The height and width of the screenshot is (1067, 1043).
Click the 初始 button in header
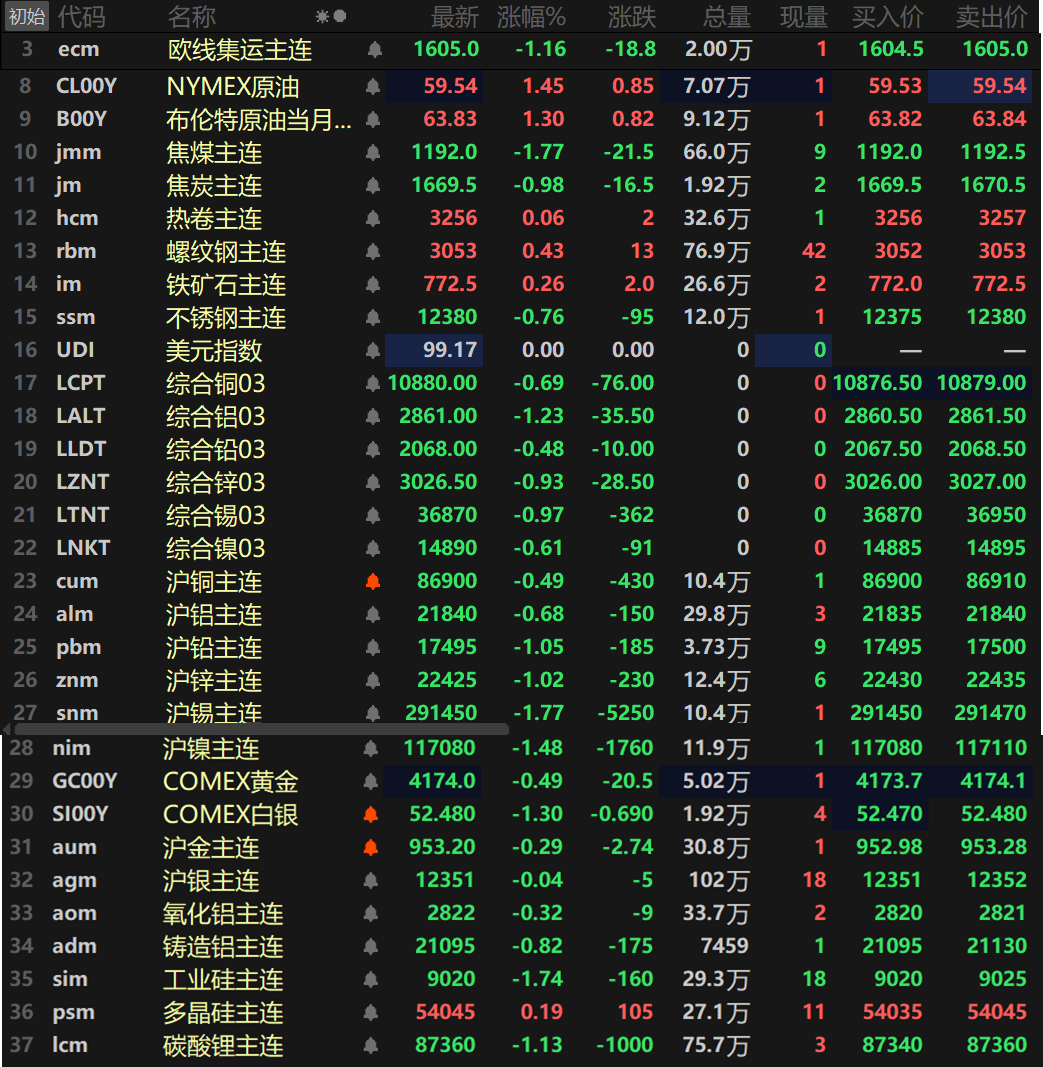(x=26, y=16)
